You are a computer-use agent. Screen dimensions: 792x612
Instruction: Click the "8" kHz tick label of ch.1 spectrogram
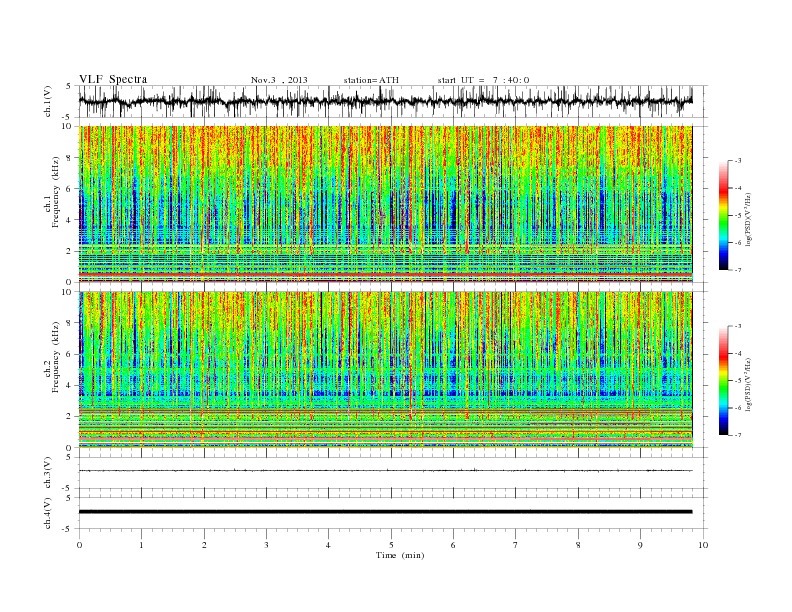(69, 158)
